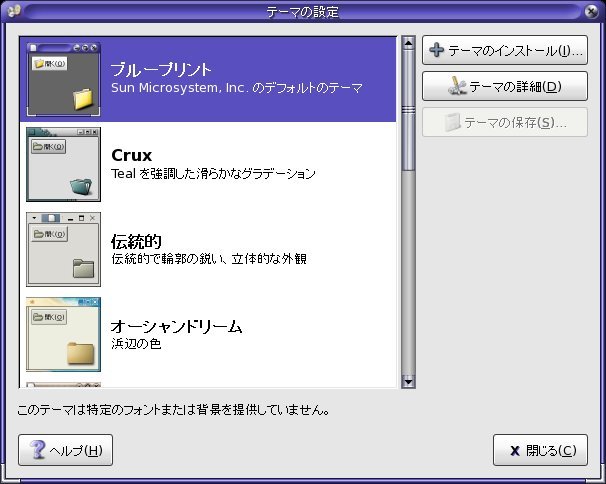The height and width of the screenshot is (484, 606).
Task: Click the scrollbar down arrow
Action: click(408, 382)
